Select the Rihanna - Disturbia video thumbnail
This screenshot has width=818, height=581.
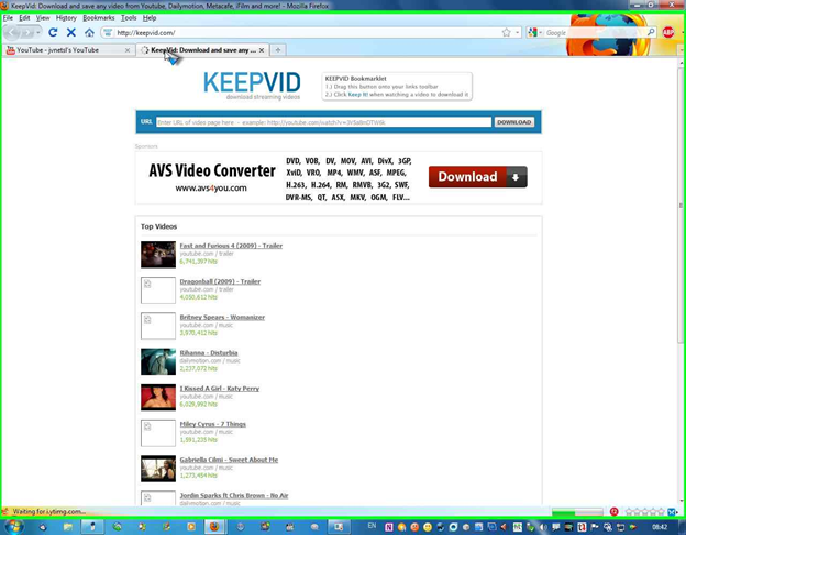pos(158,361)
